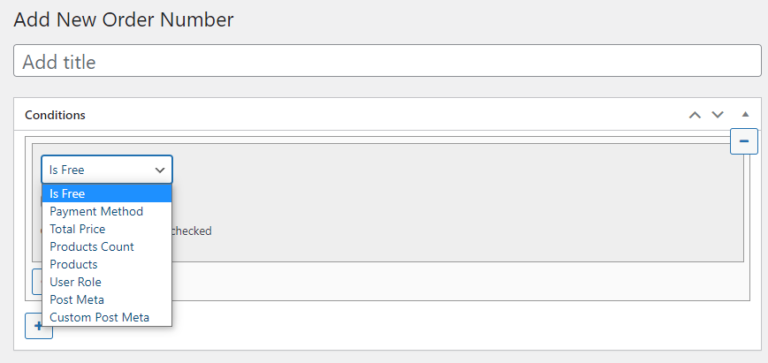Choose Custom Post Meta option
This screenshot has width=768, height=363.
tap(107, 317)
